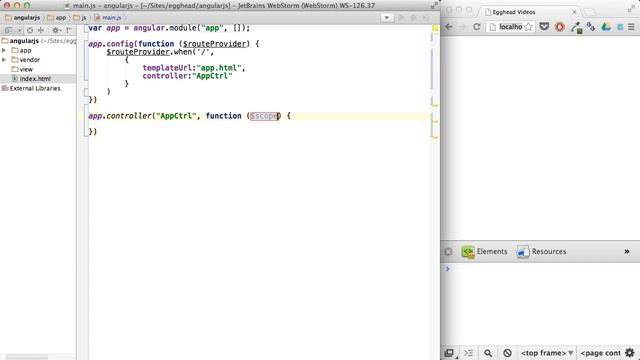Click the WebStorm Run play icon
Screen dimensions: 640x360
401,18
